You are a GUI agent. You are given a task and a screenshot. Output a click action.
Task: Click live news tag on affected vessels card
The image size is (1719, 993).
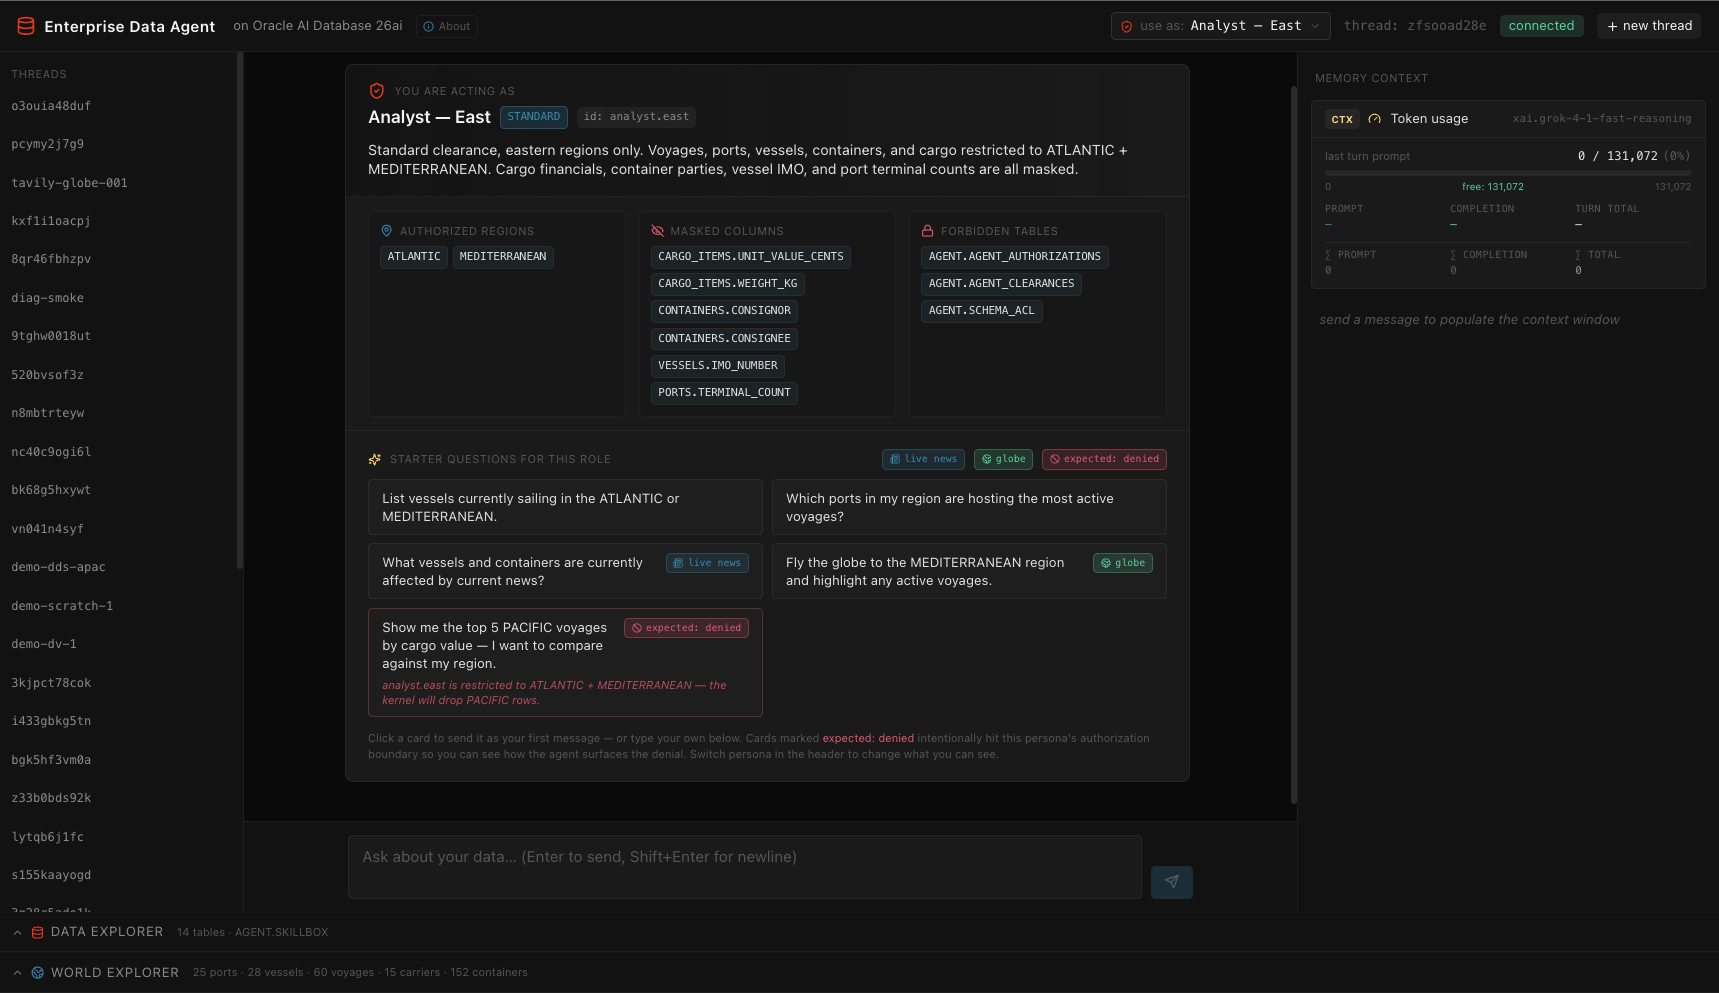(707, 563)
